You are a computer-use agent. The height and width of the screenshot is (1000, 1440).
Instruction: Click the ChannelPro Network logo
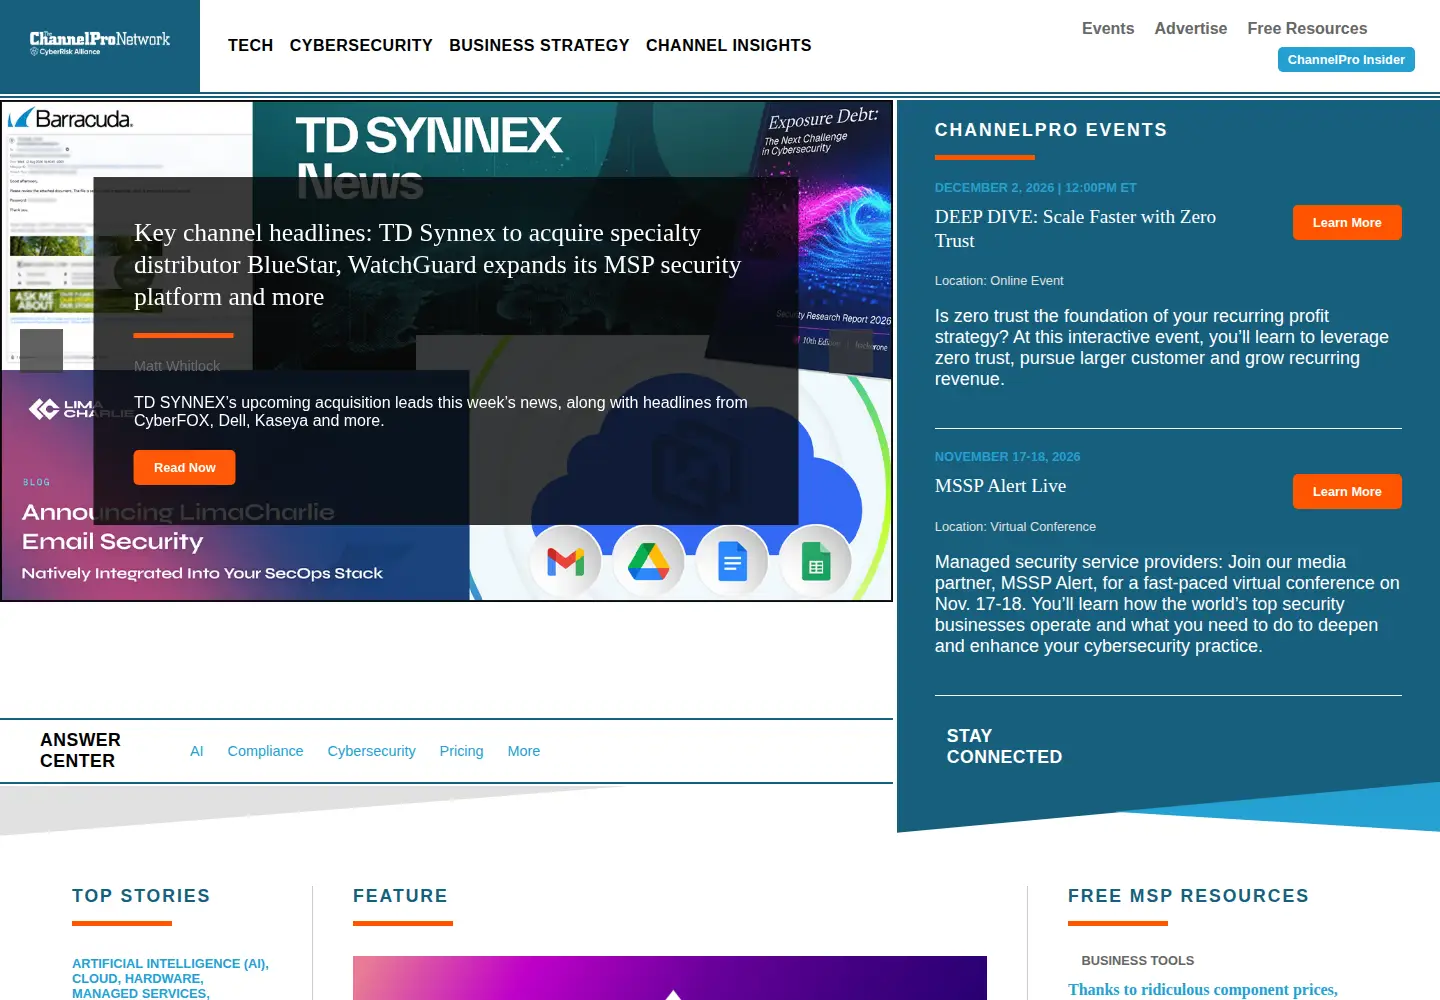(x=100, y=43)
